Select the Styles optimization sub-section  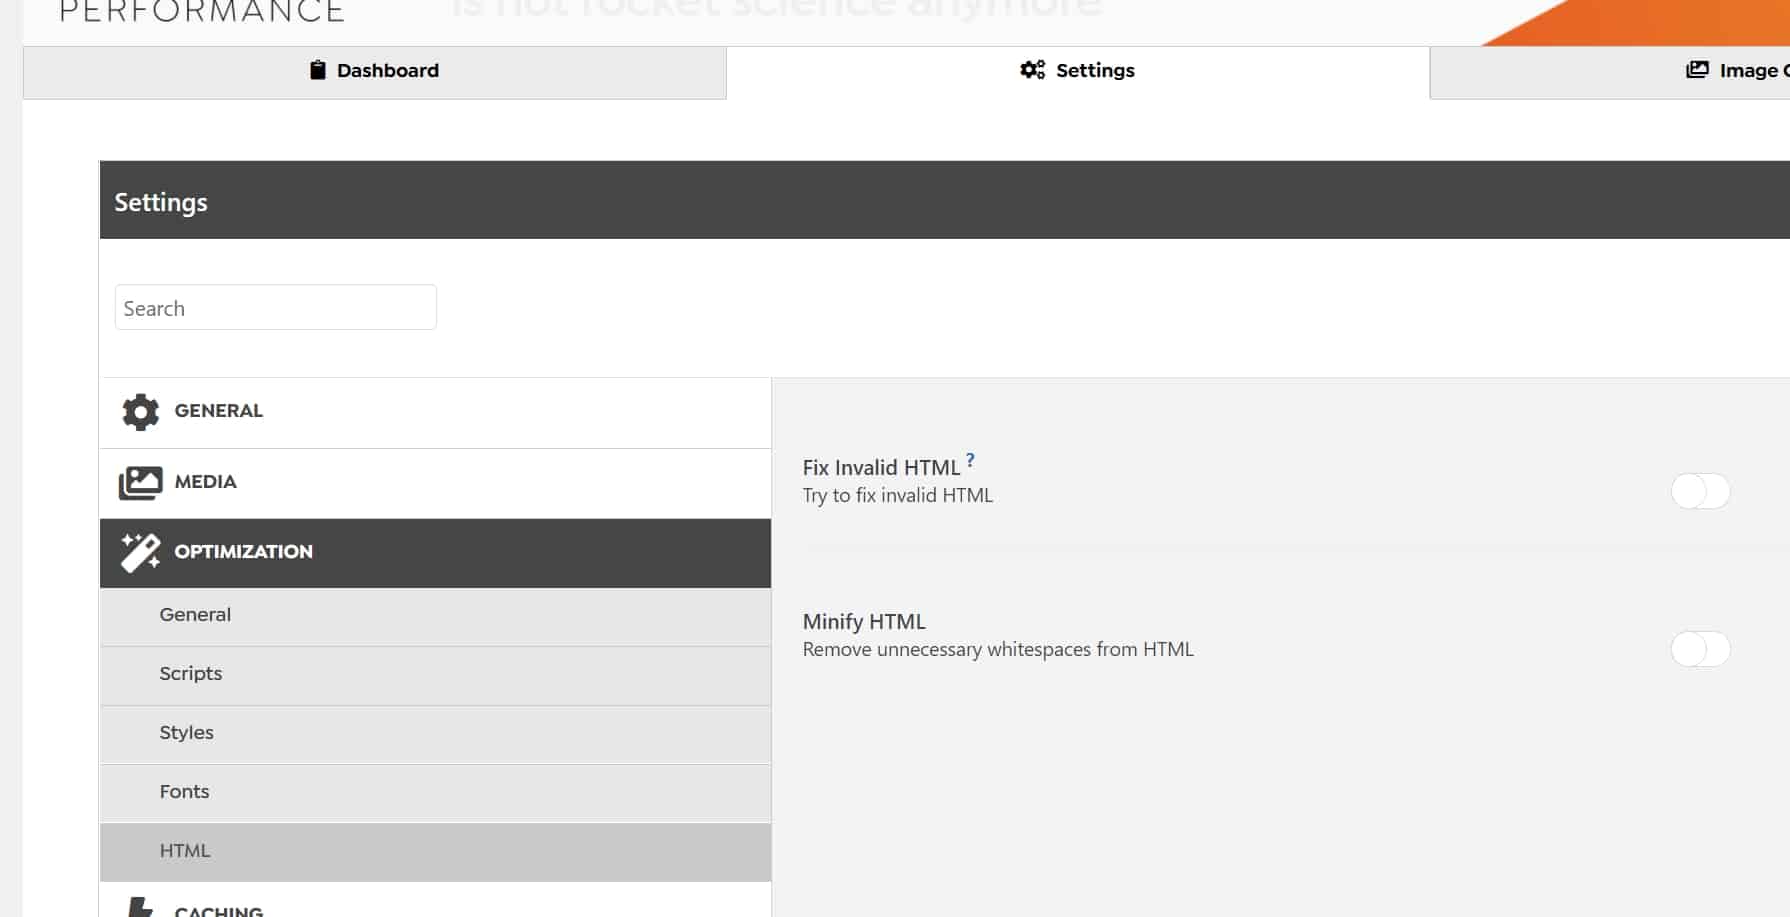(187, 733)
